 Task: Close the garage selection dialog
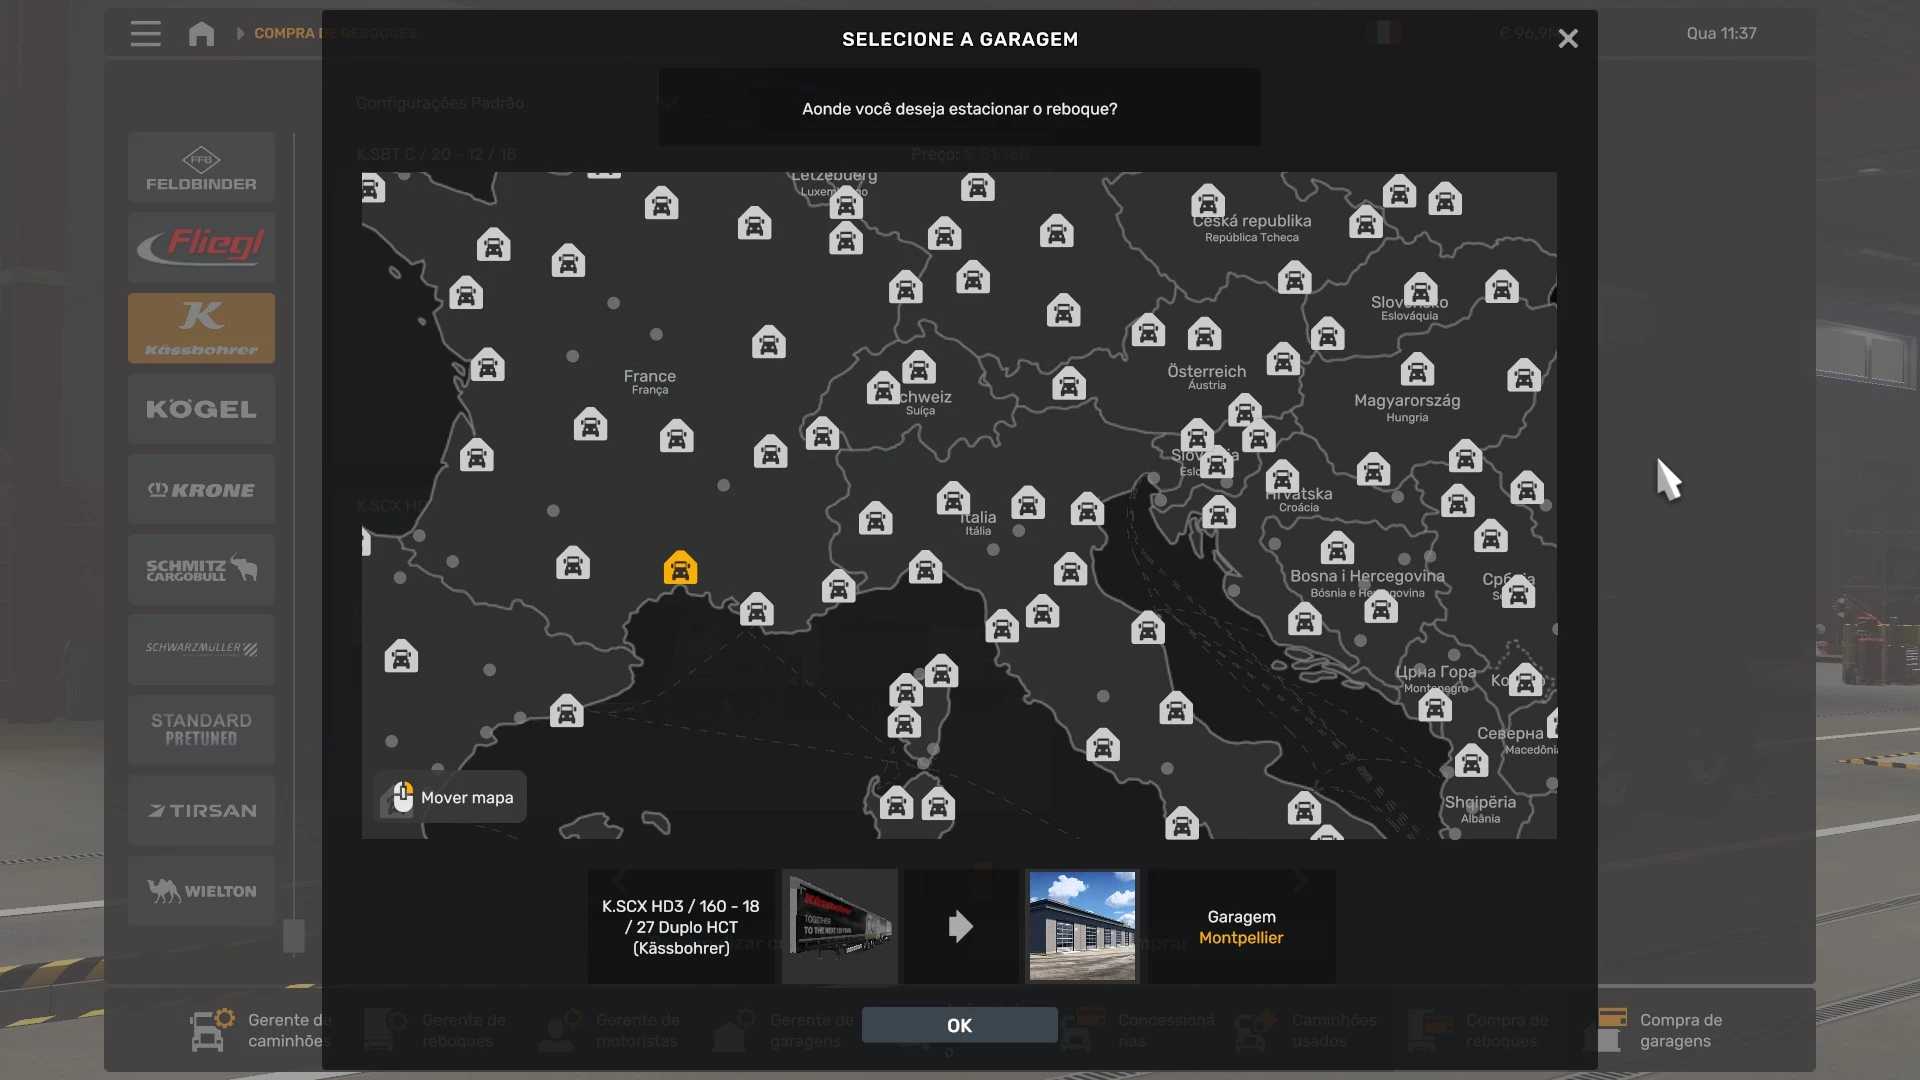(1568, 39)
